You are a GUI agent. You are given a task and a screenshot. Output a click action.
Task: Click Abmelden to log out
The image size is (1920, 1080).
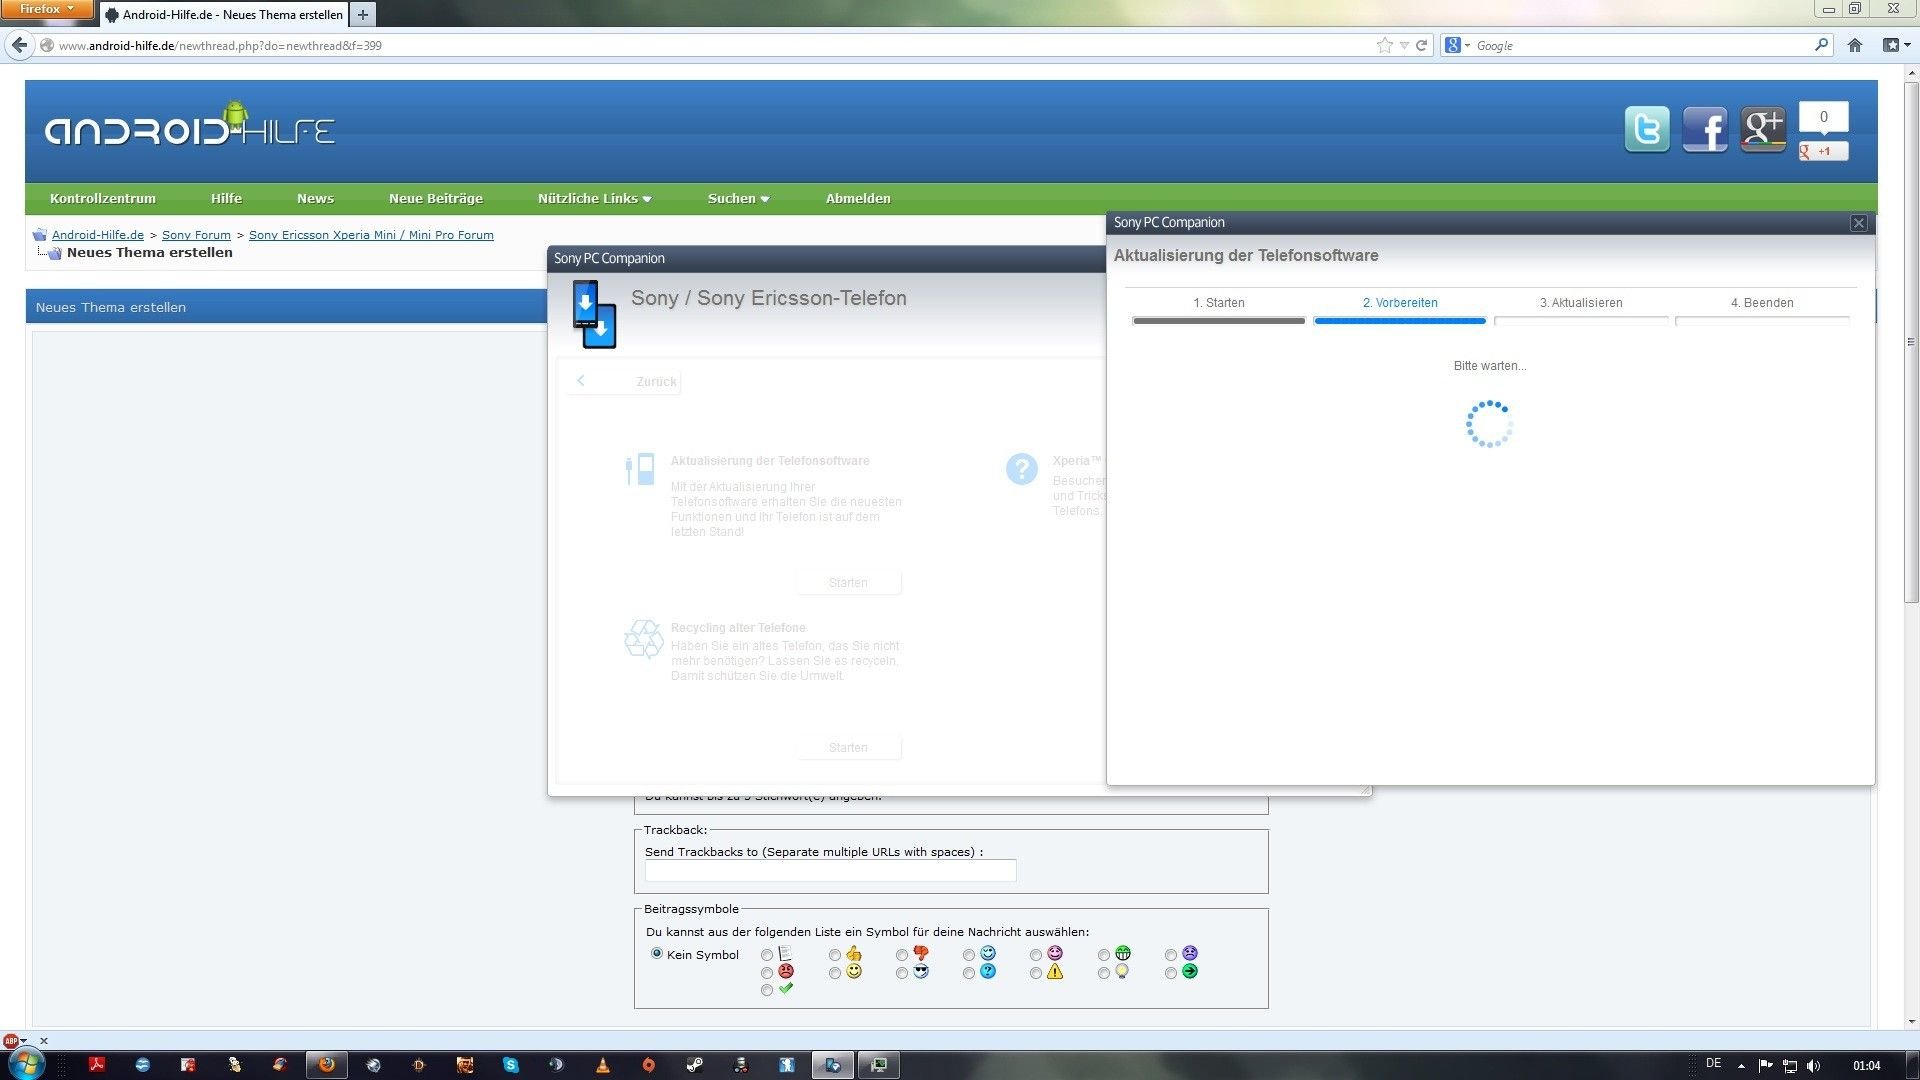(858, 198)
